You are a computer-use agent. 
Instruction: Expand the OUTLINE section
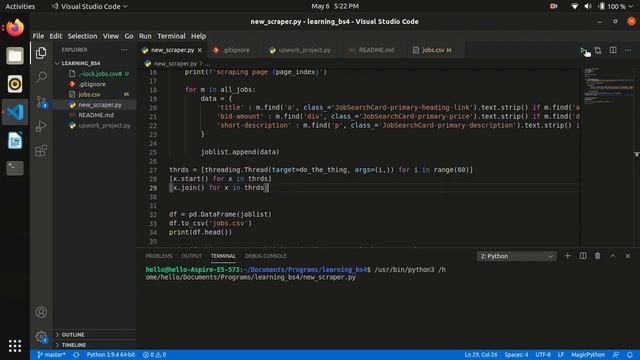coord(73,335)
